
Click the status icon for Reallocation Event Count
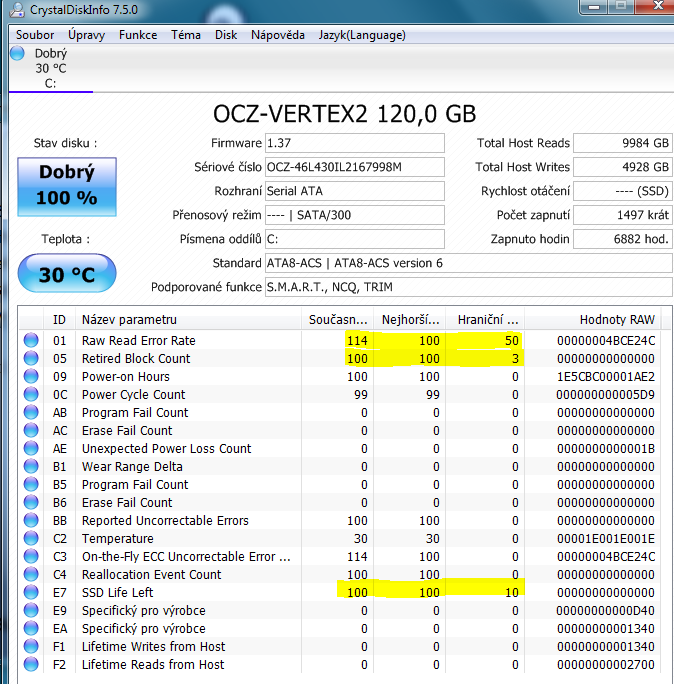click(x=31, y=574)
